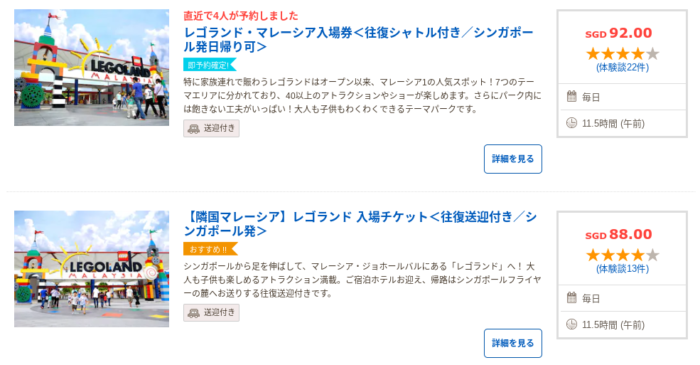Click the car icon in first 送迎付き badge

click(x=193, y=129)
